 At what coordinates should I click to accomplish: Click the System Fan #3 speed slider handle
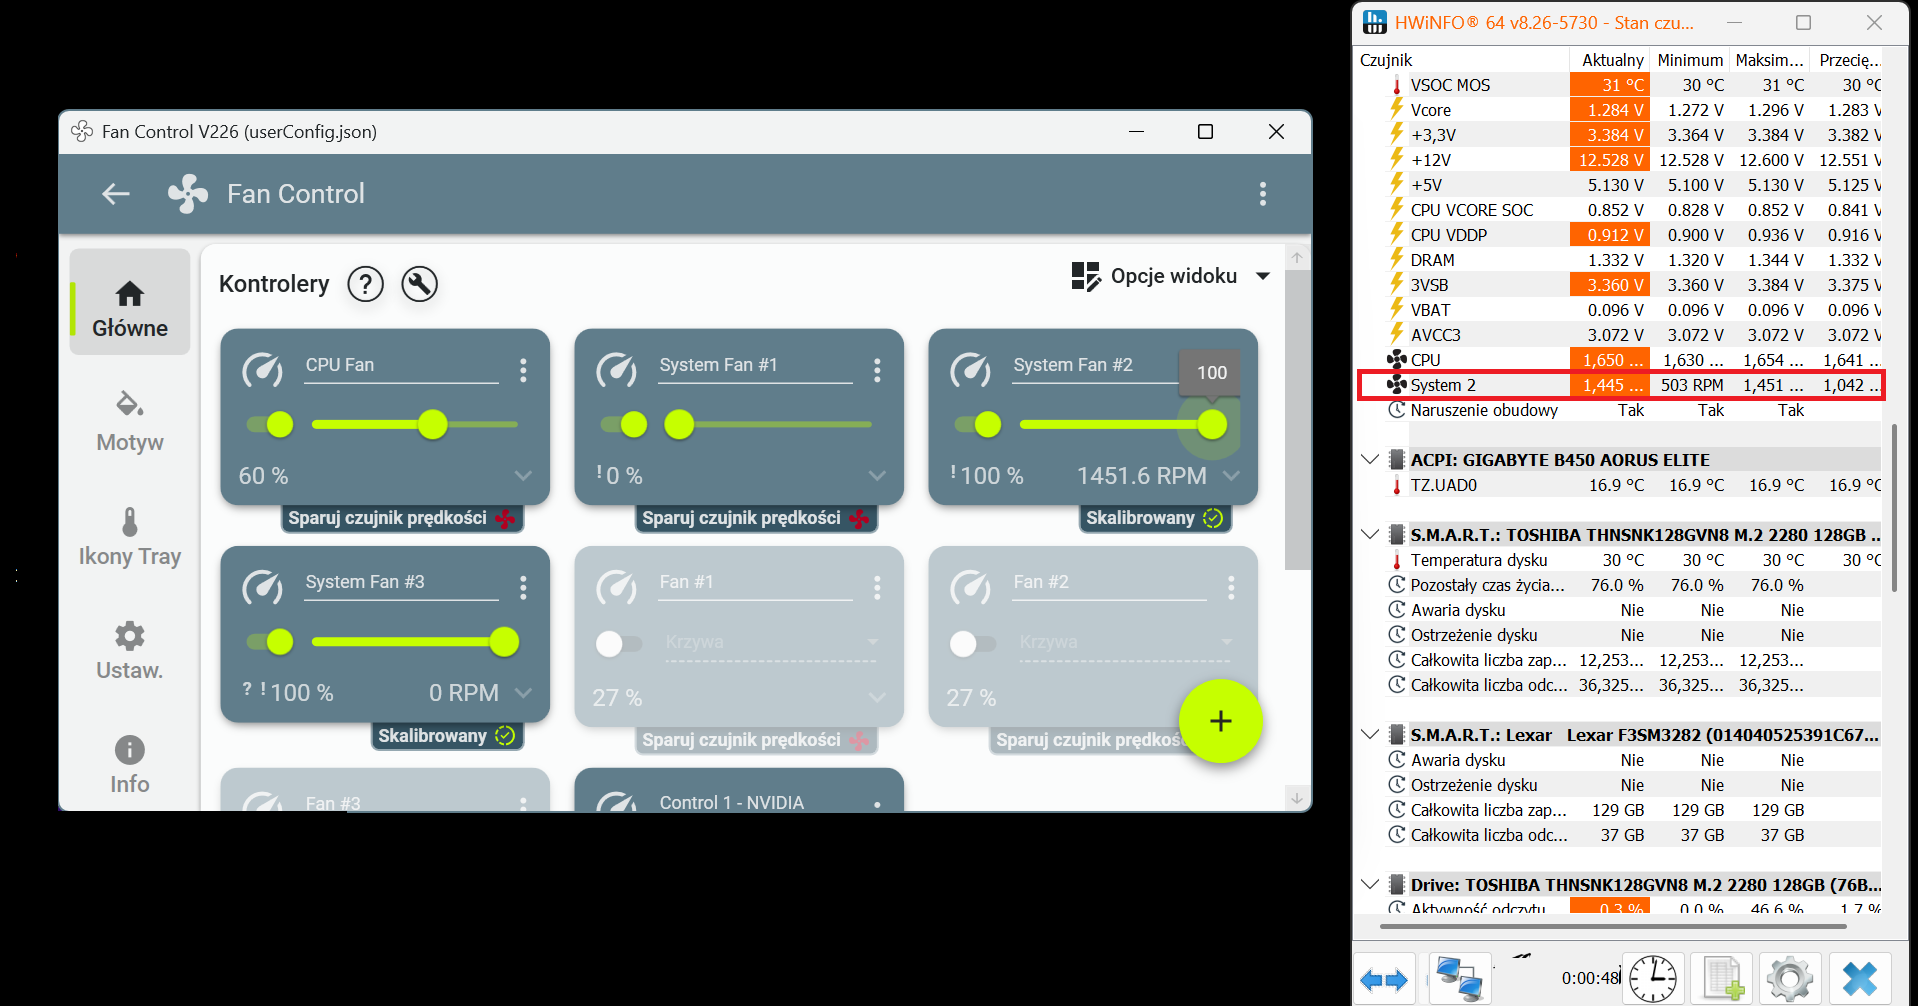tap(504, 642)
